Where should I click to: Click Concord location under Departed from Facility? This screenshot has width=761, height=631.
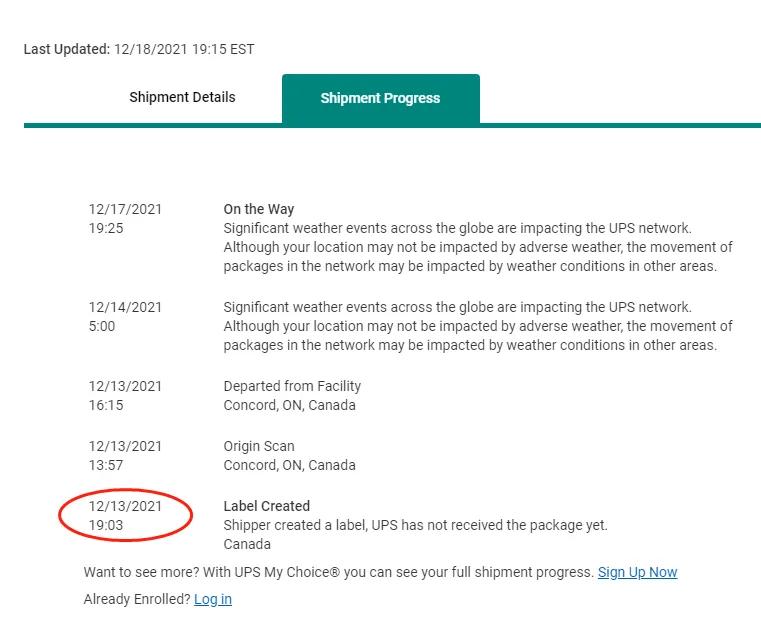coord(289,405)
